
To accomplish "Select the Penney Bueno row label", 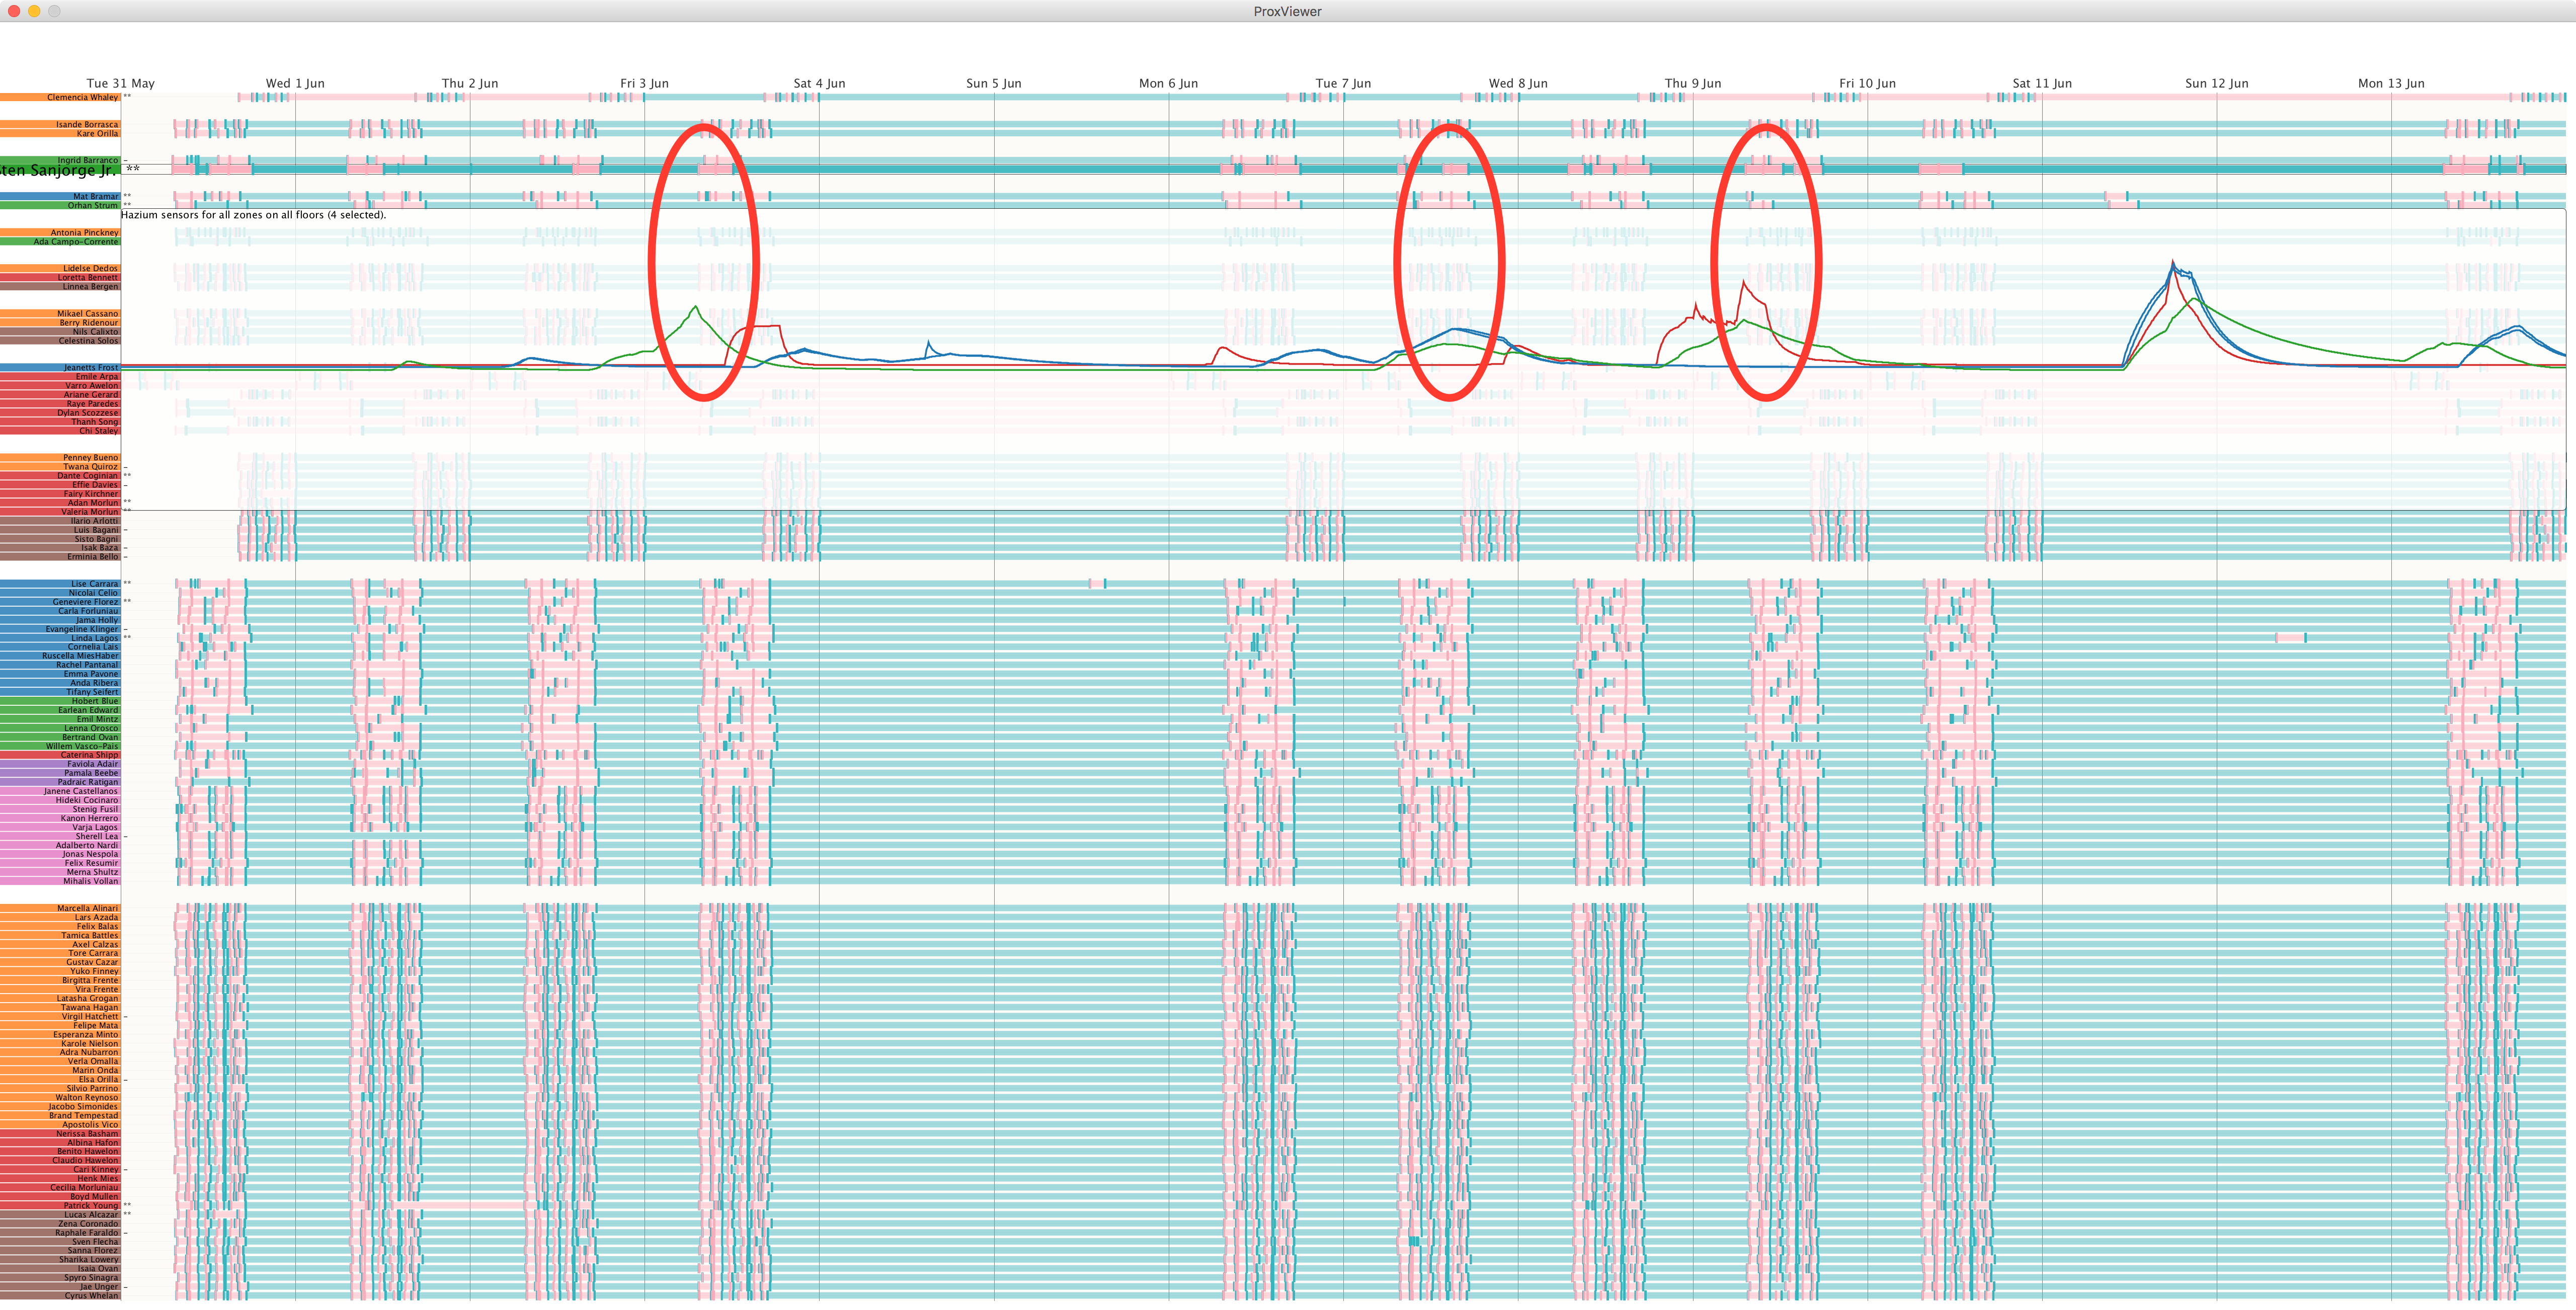I will 60,457.
